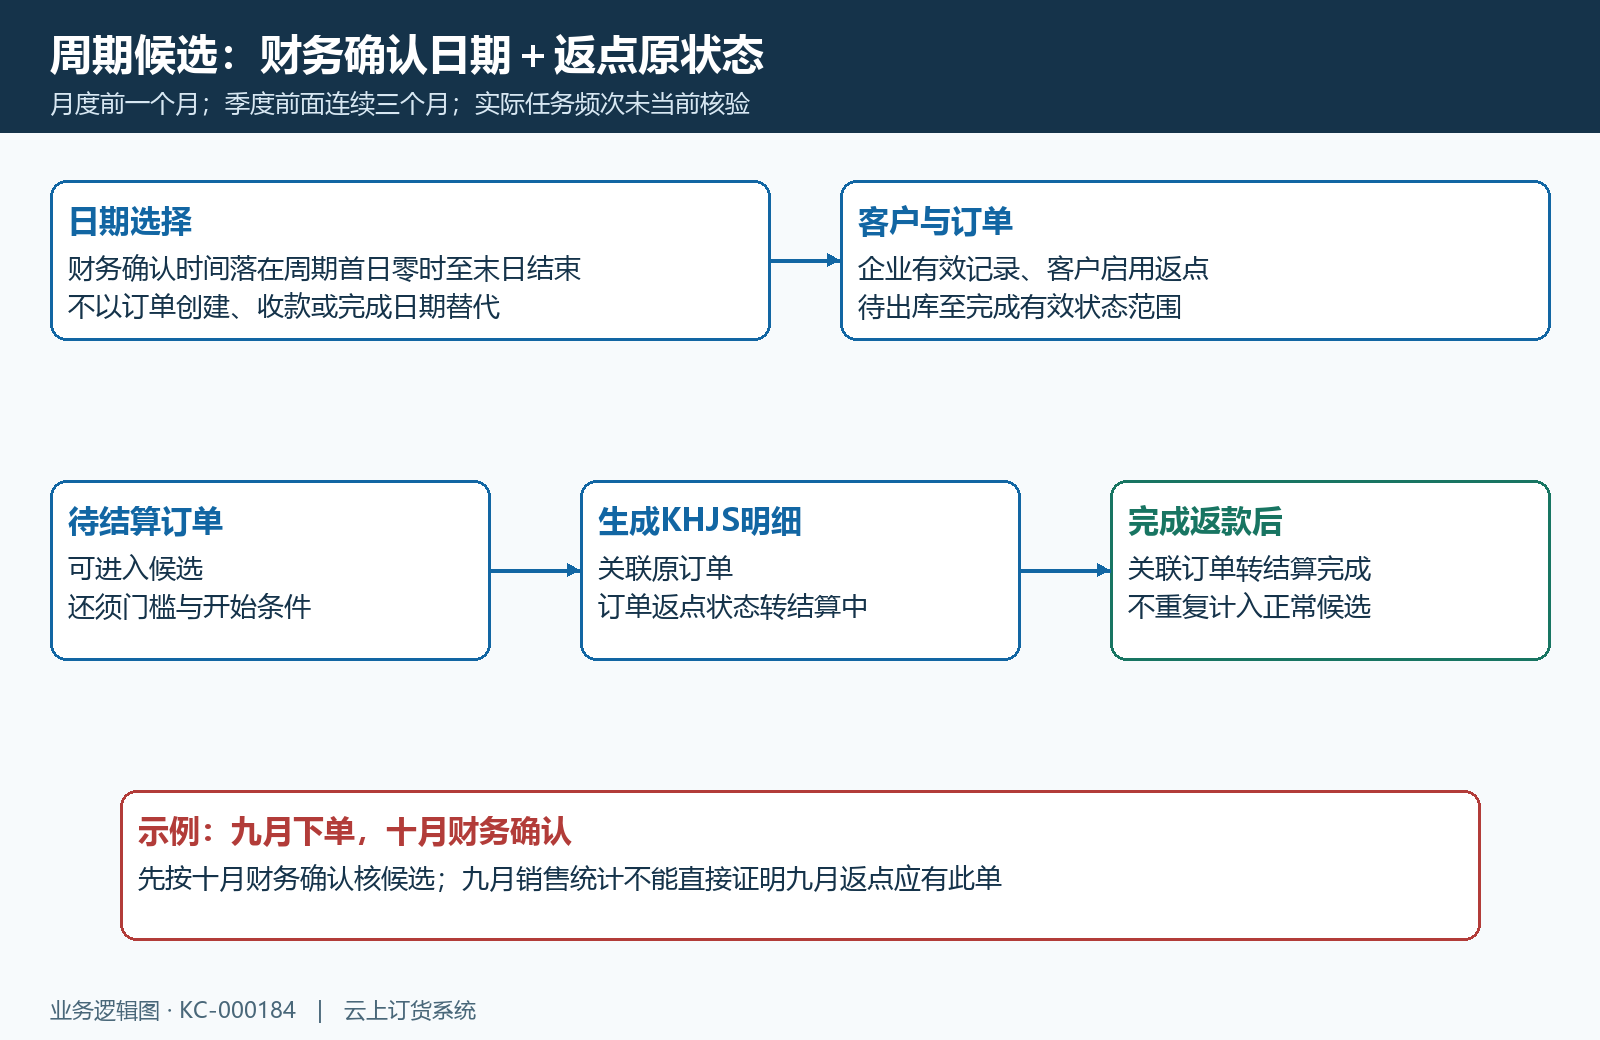Click the 待结算订单 heading

[x=145, y=521]
